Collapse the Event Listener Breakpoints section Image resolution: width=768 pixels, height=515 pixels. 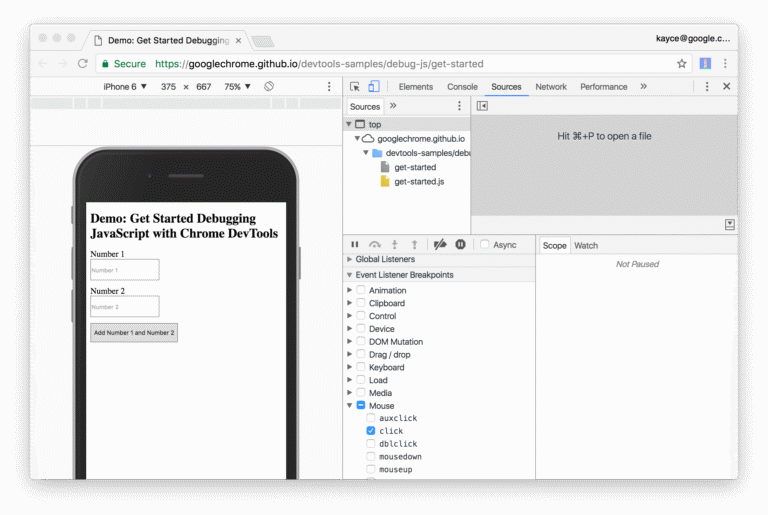(350, 275)
